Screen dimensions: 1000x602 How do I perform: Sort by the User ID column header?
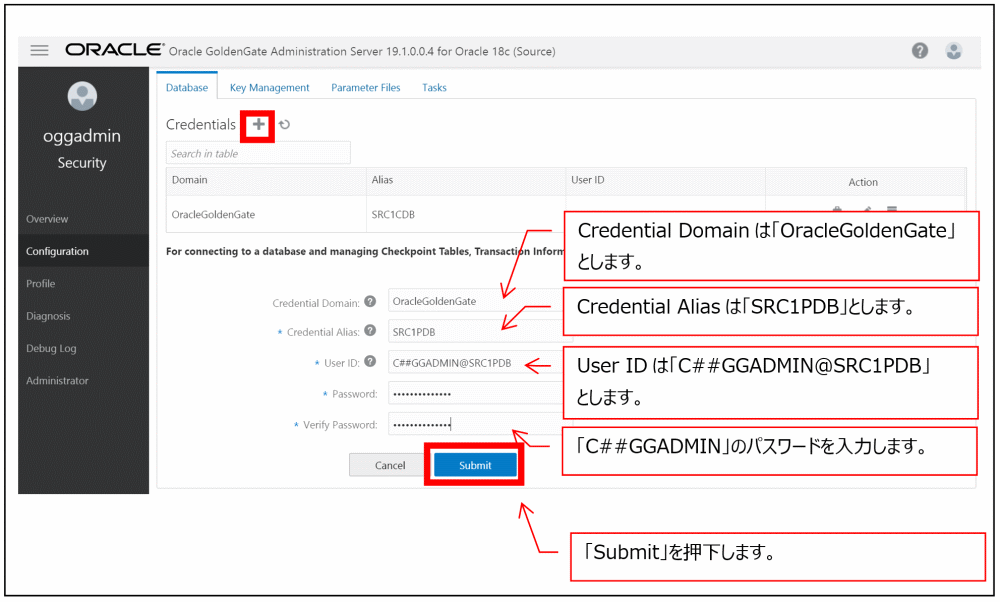click(665, 180)
